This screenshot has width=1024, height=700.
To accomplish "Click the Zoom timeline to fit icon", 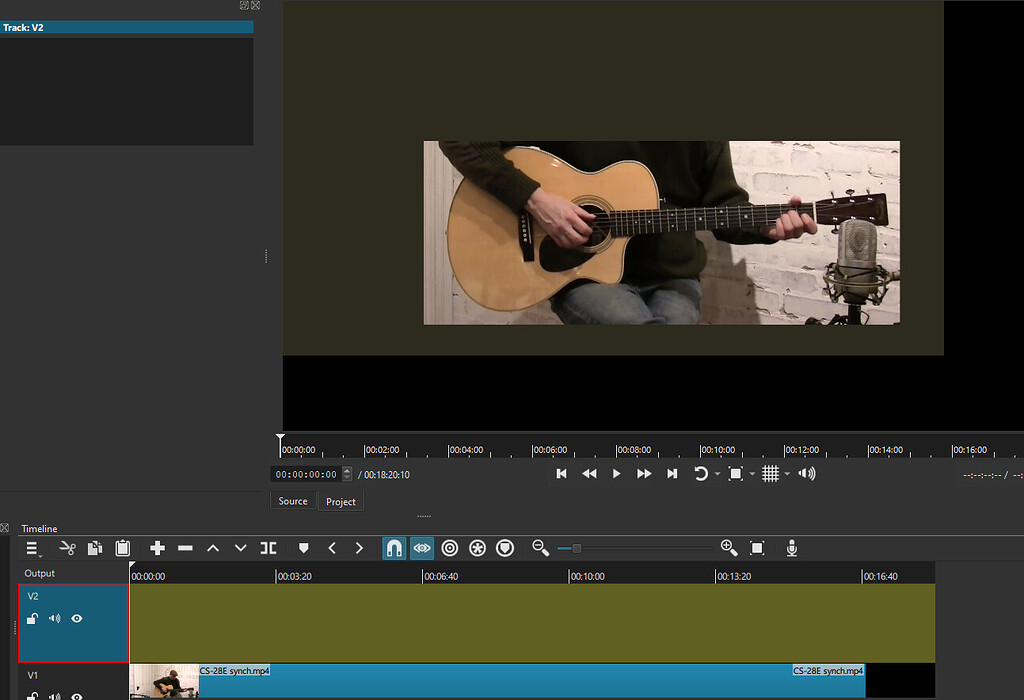I will pyautogui.click(x=757, y=548).
